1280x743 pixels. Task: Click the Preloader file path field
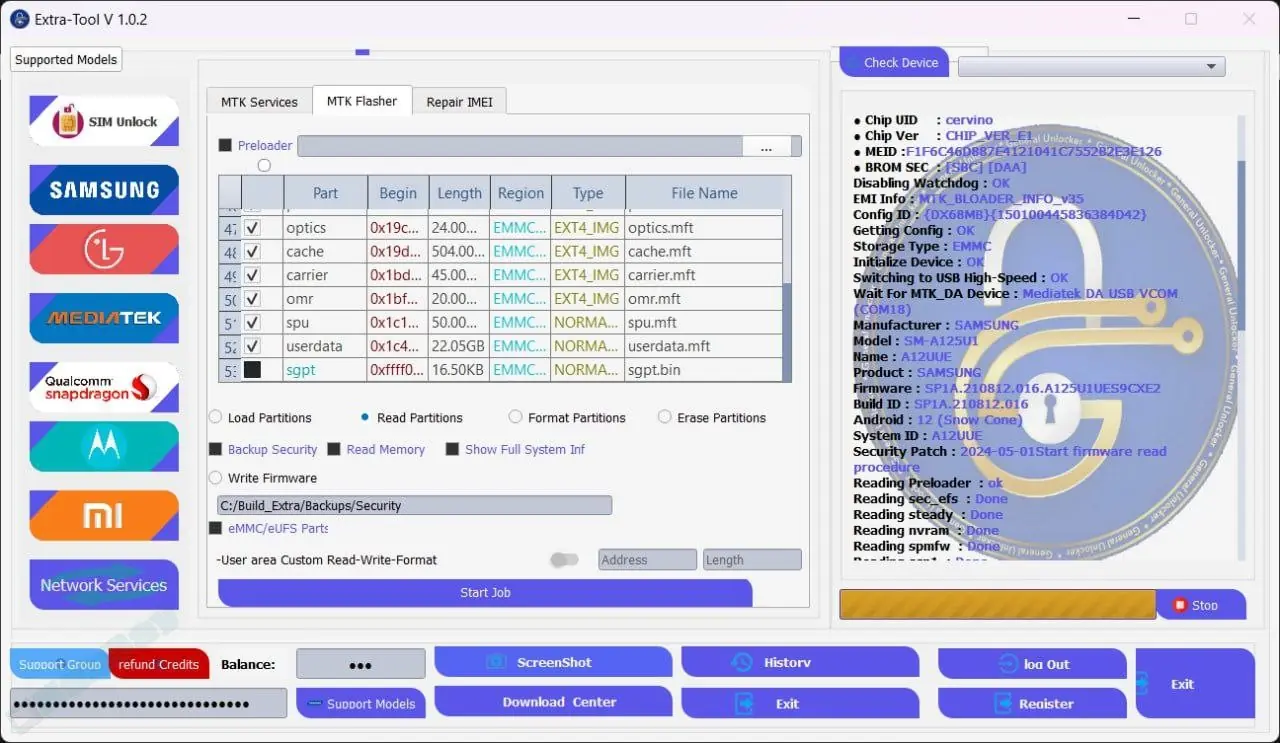pos(520,147)
